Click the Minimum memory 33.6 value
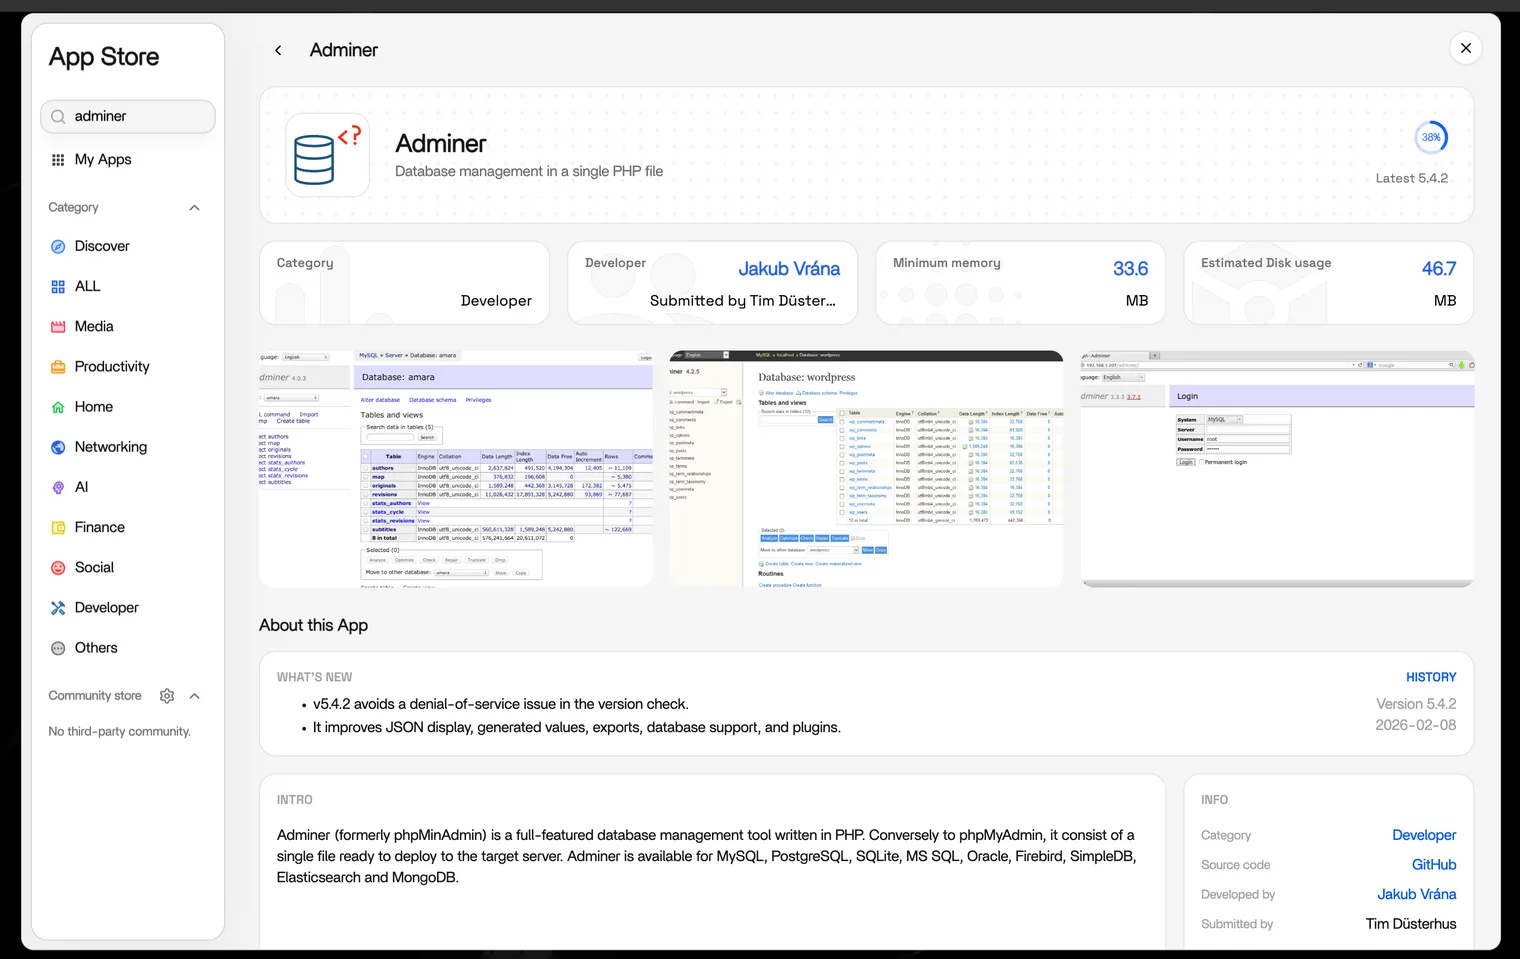 tap(1130, 269)
